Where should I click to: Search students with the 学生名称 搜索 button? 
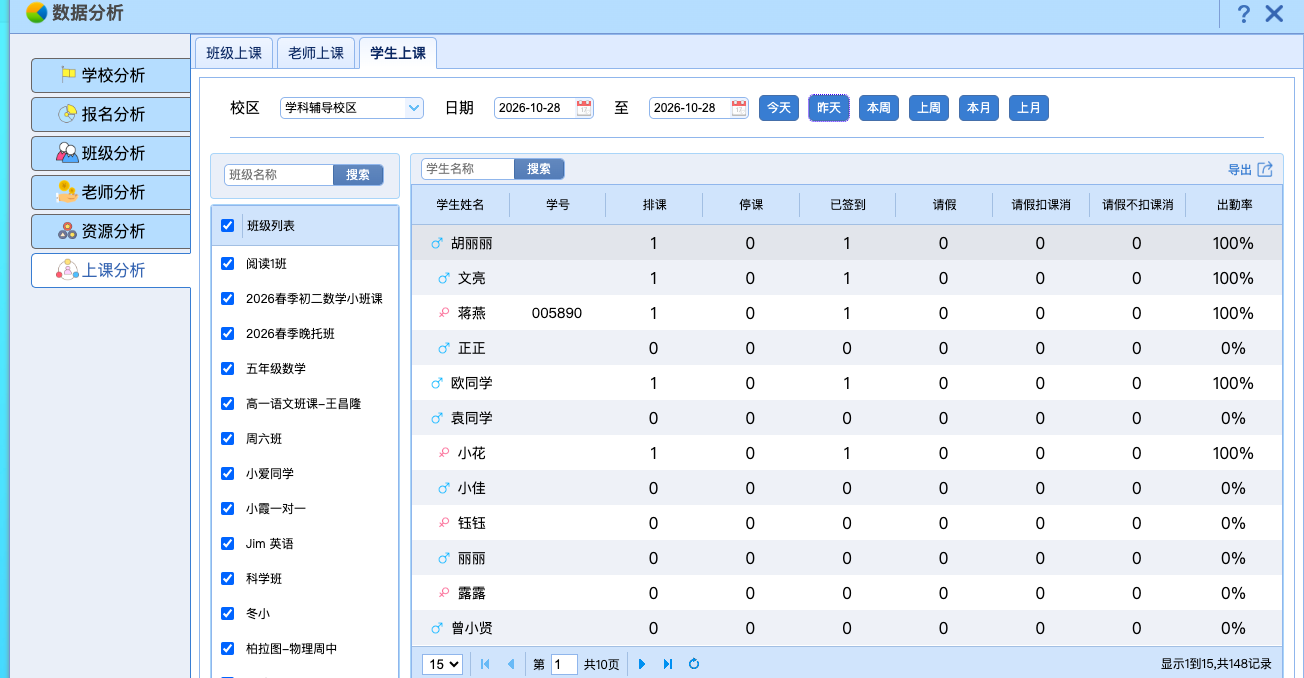click(539, 169)
